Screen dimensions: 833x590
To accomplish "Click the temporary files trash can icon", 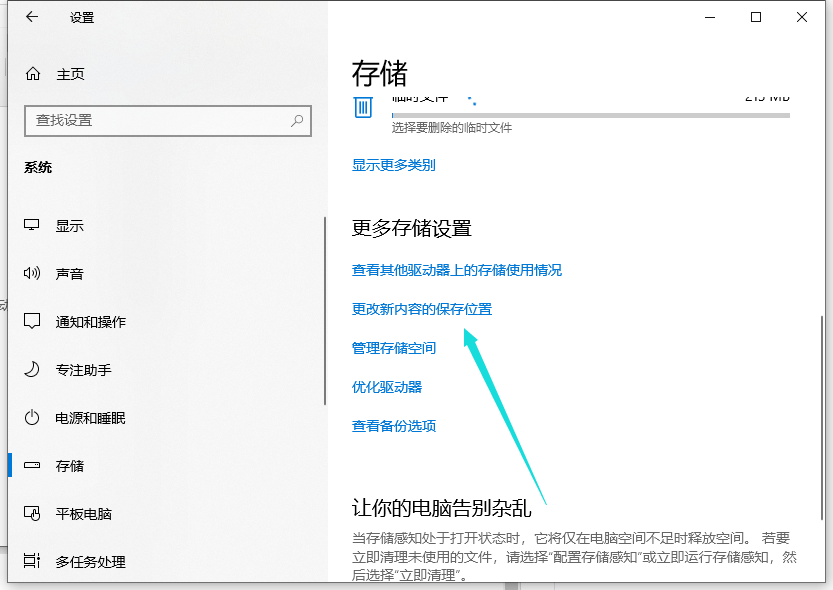I will (363, 106).
